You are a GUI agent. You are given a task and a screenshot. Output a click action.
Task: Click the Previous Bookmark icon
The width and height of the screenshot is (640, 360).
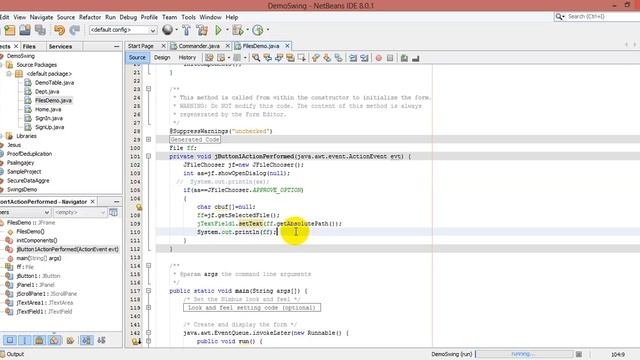(x=316, y=58)
